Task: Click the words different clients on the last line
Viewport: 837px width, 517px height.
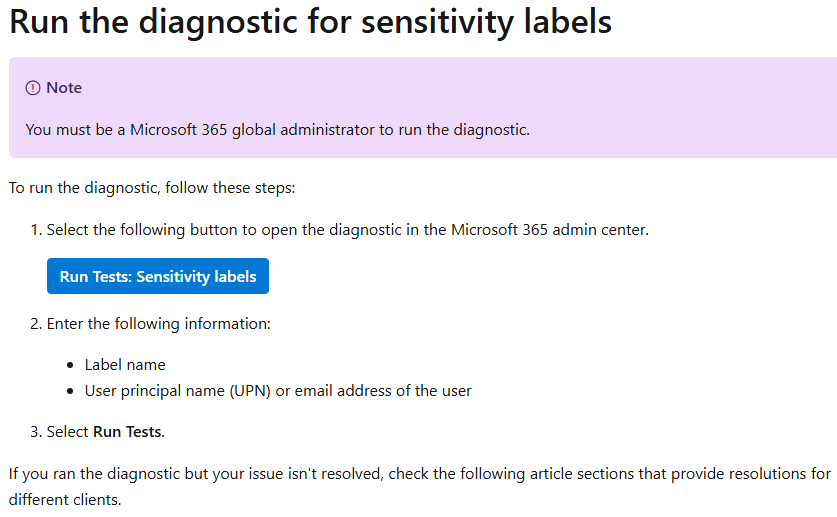Action: click(x=64, y=500)
